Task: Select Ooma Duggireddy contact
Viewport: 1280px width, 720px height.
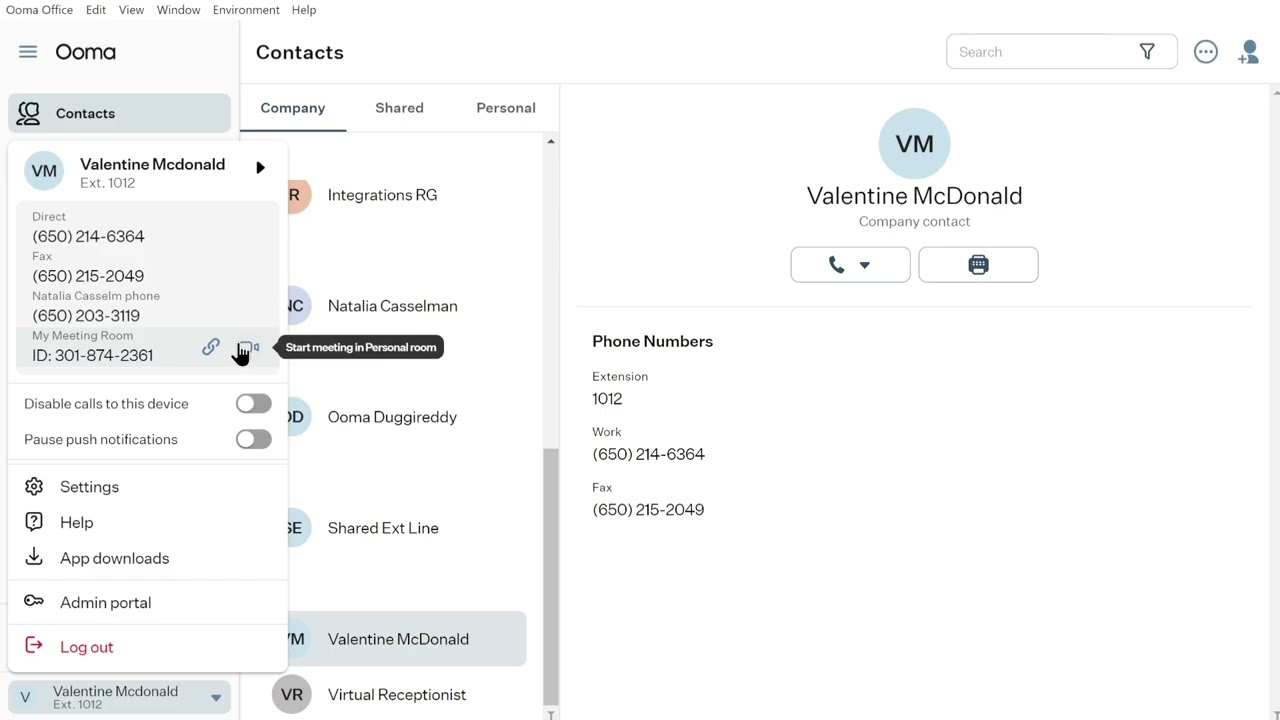Action: (392, 417)
